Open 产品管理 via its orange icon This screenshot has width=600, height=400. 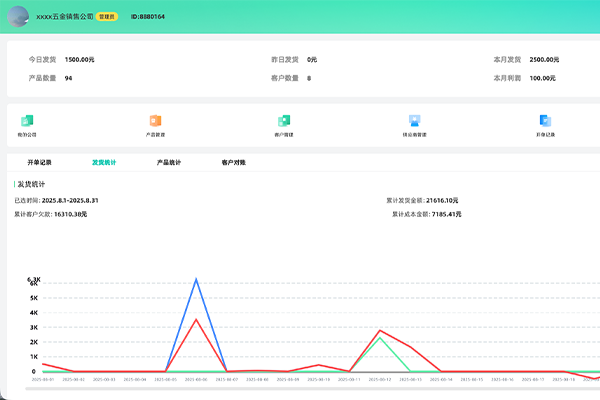coord(155,121)
